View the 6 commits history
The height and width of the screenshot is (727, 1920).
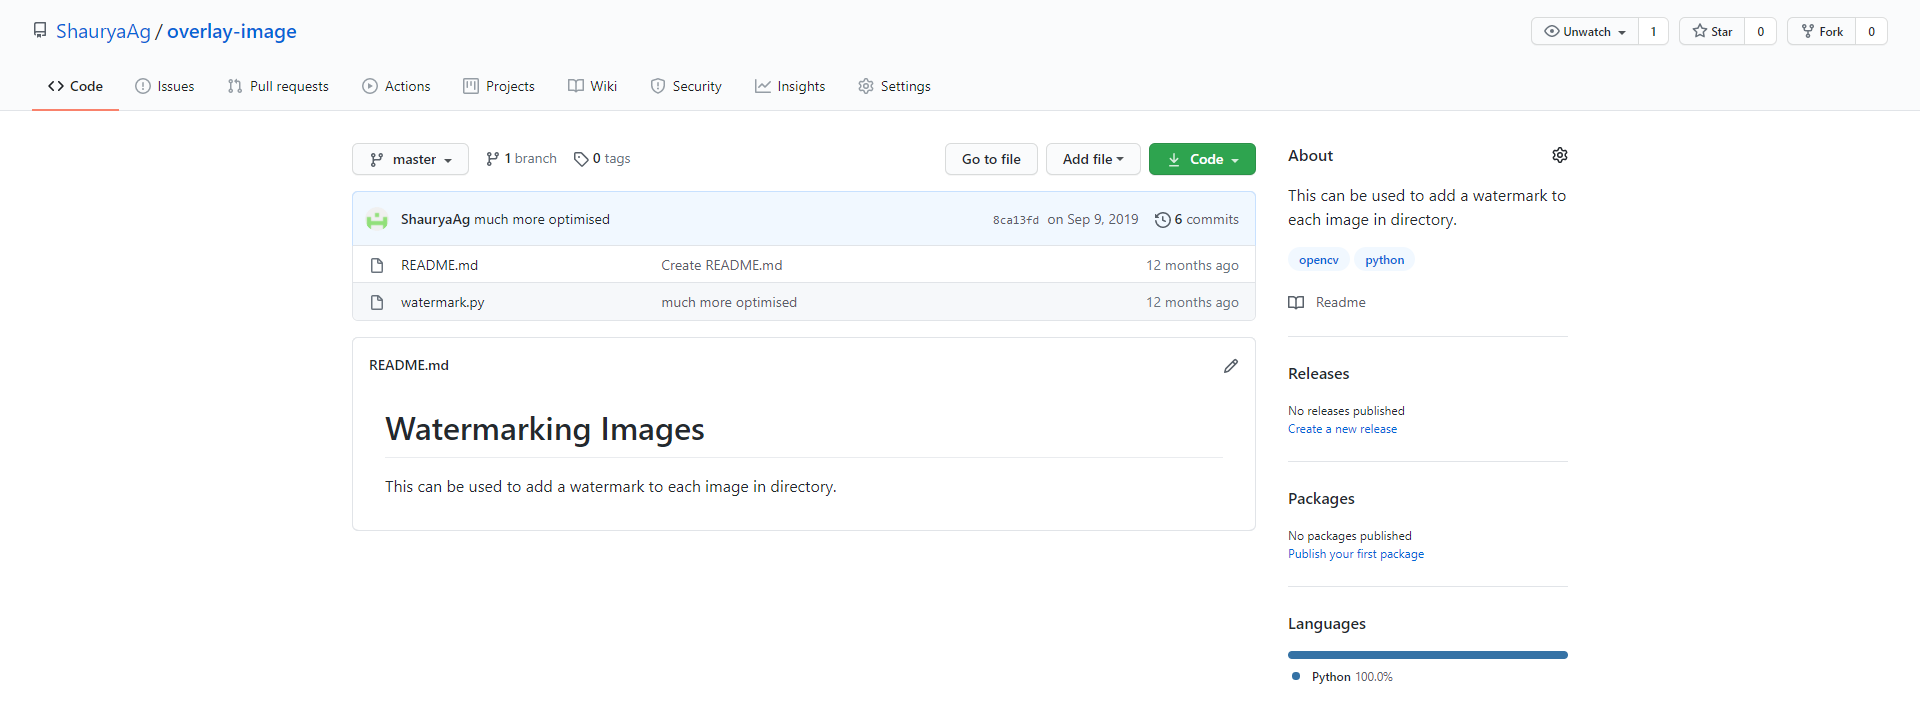click(1197, 219)
